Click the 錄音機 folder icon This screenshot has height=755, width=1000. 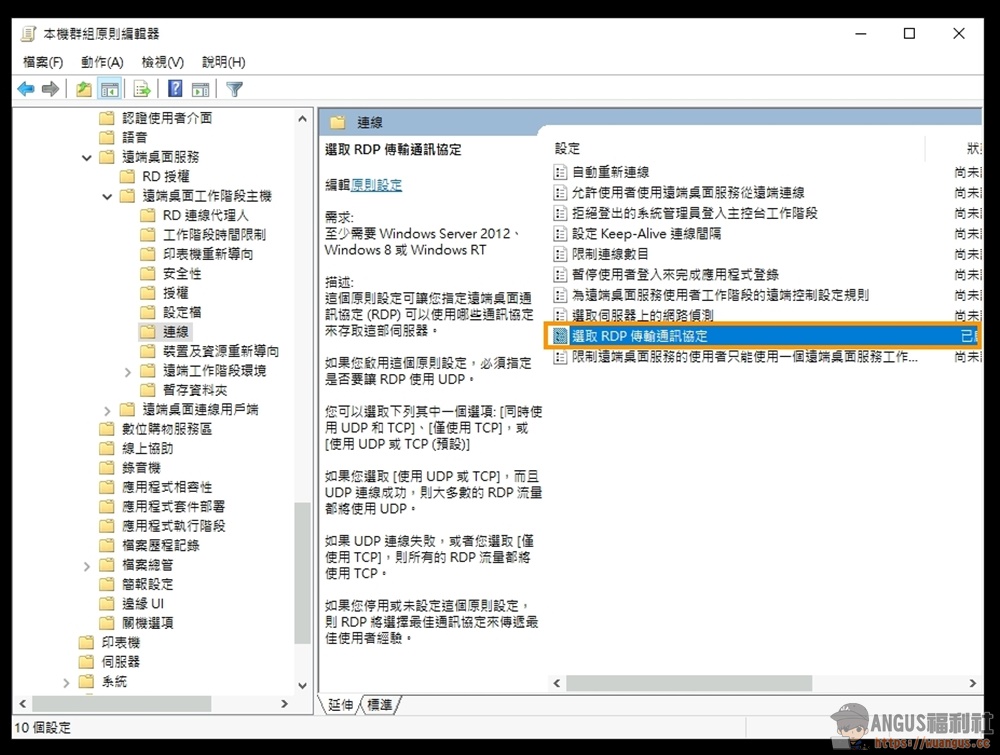107,467
